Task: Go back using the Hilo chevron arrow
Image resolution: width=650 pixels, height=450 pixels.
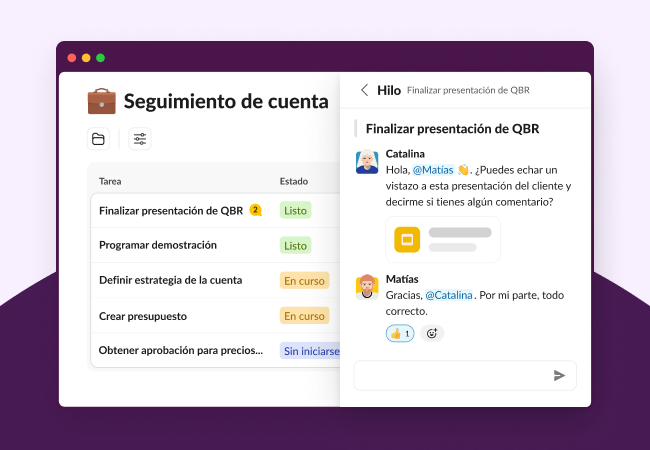Action: pyautogui.click(x=364, y=90)
